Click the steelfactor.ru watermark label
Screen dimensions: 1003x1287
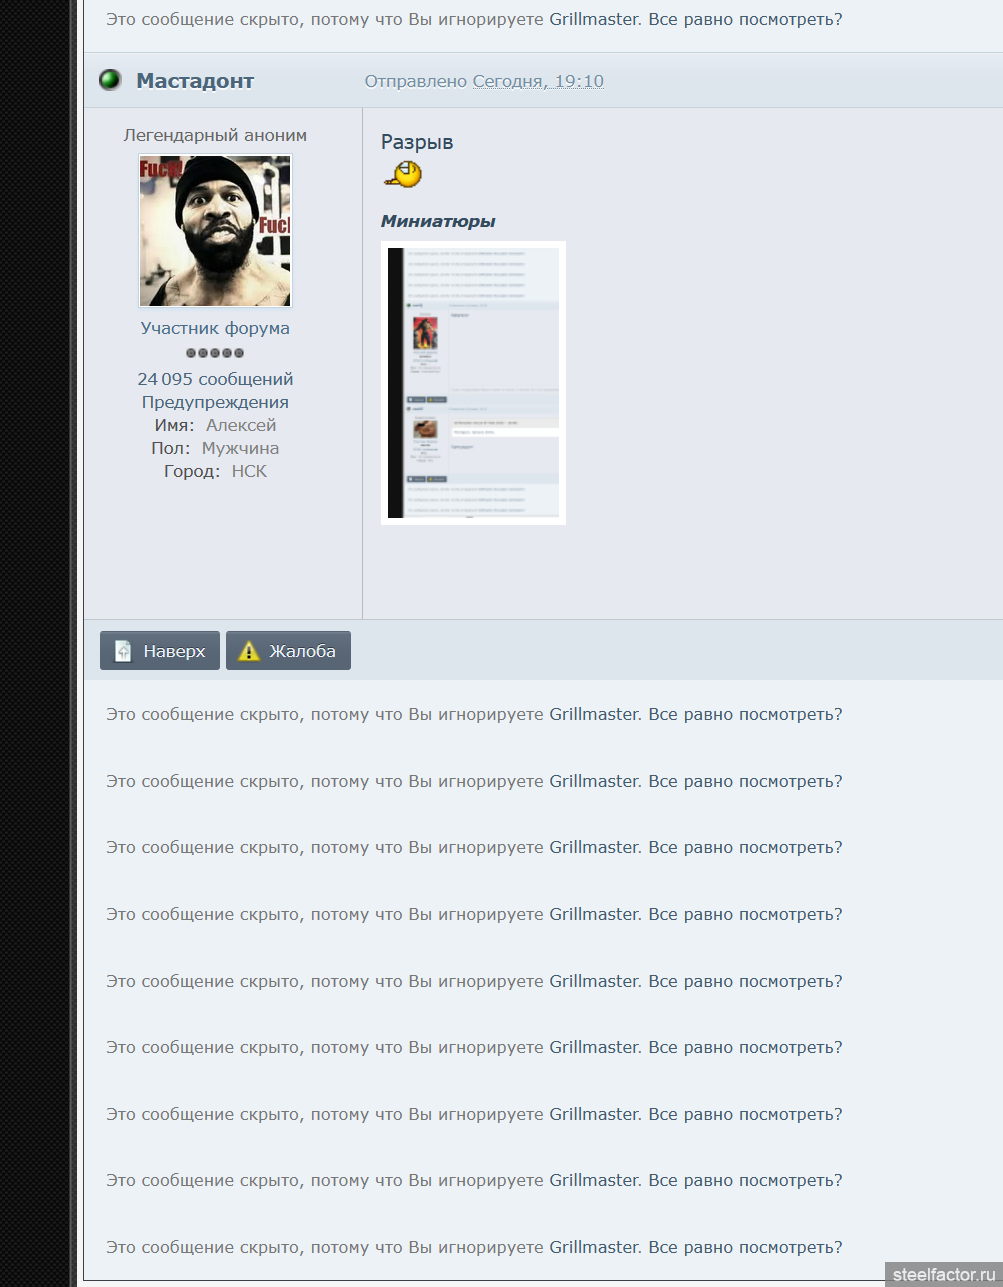[x=943, y=1274]
